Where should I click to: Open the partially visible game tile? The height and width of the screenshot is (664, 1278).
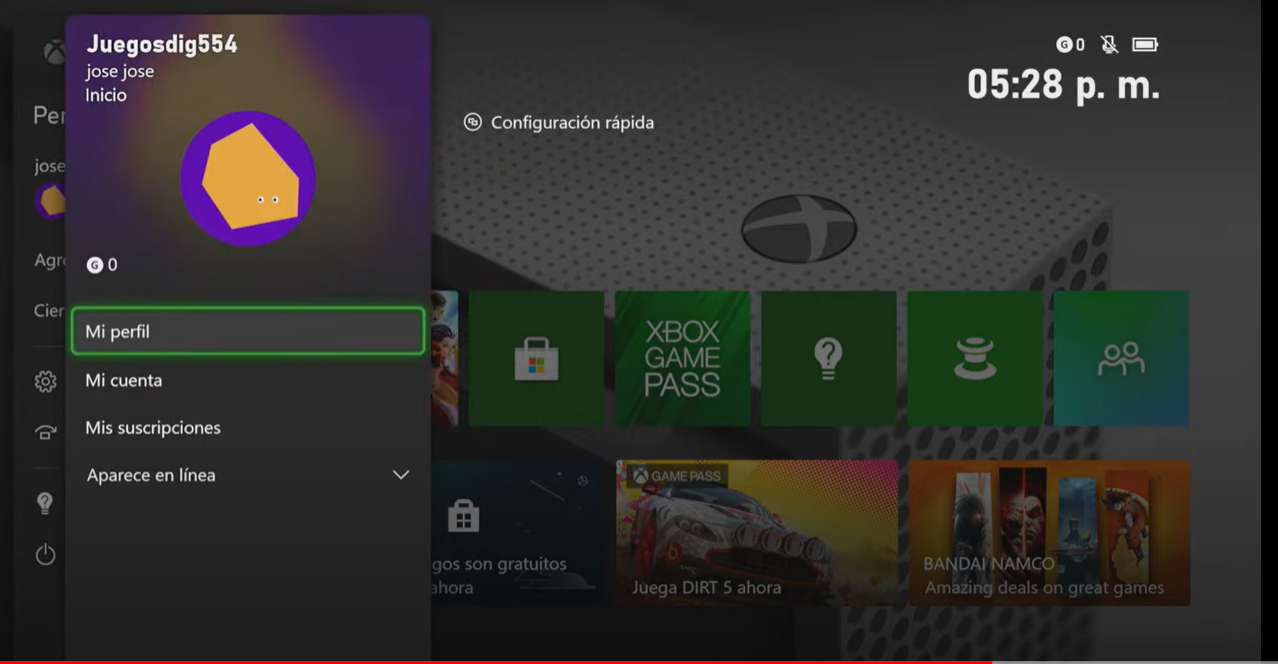coord(444,358)
